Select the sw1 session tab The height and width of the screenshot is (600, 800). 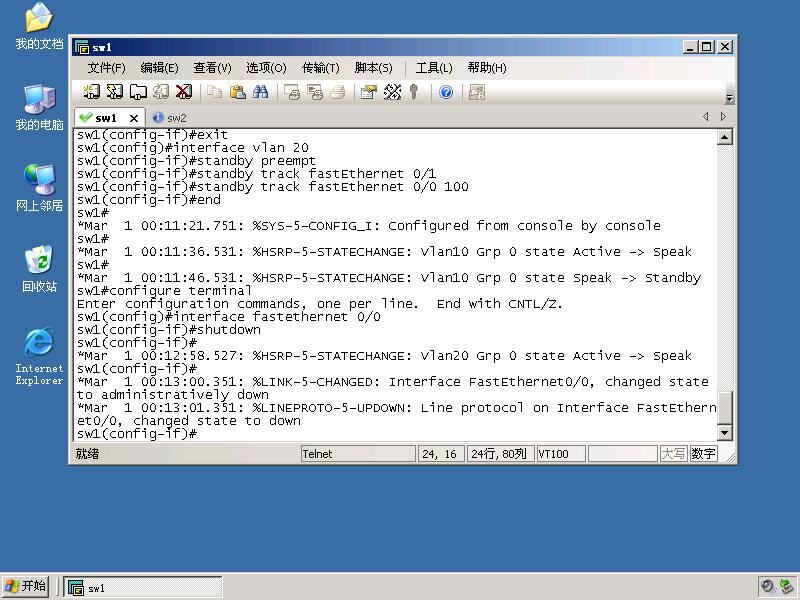(106, 118)
